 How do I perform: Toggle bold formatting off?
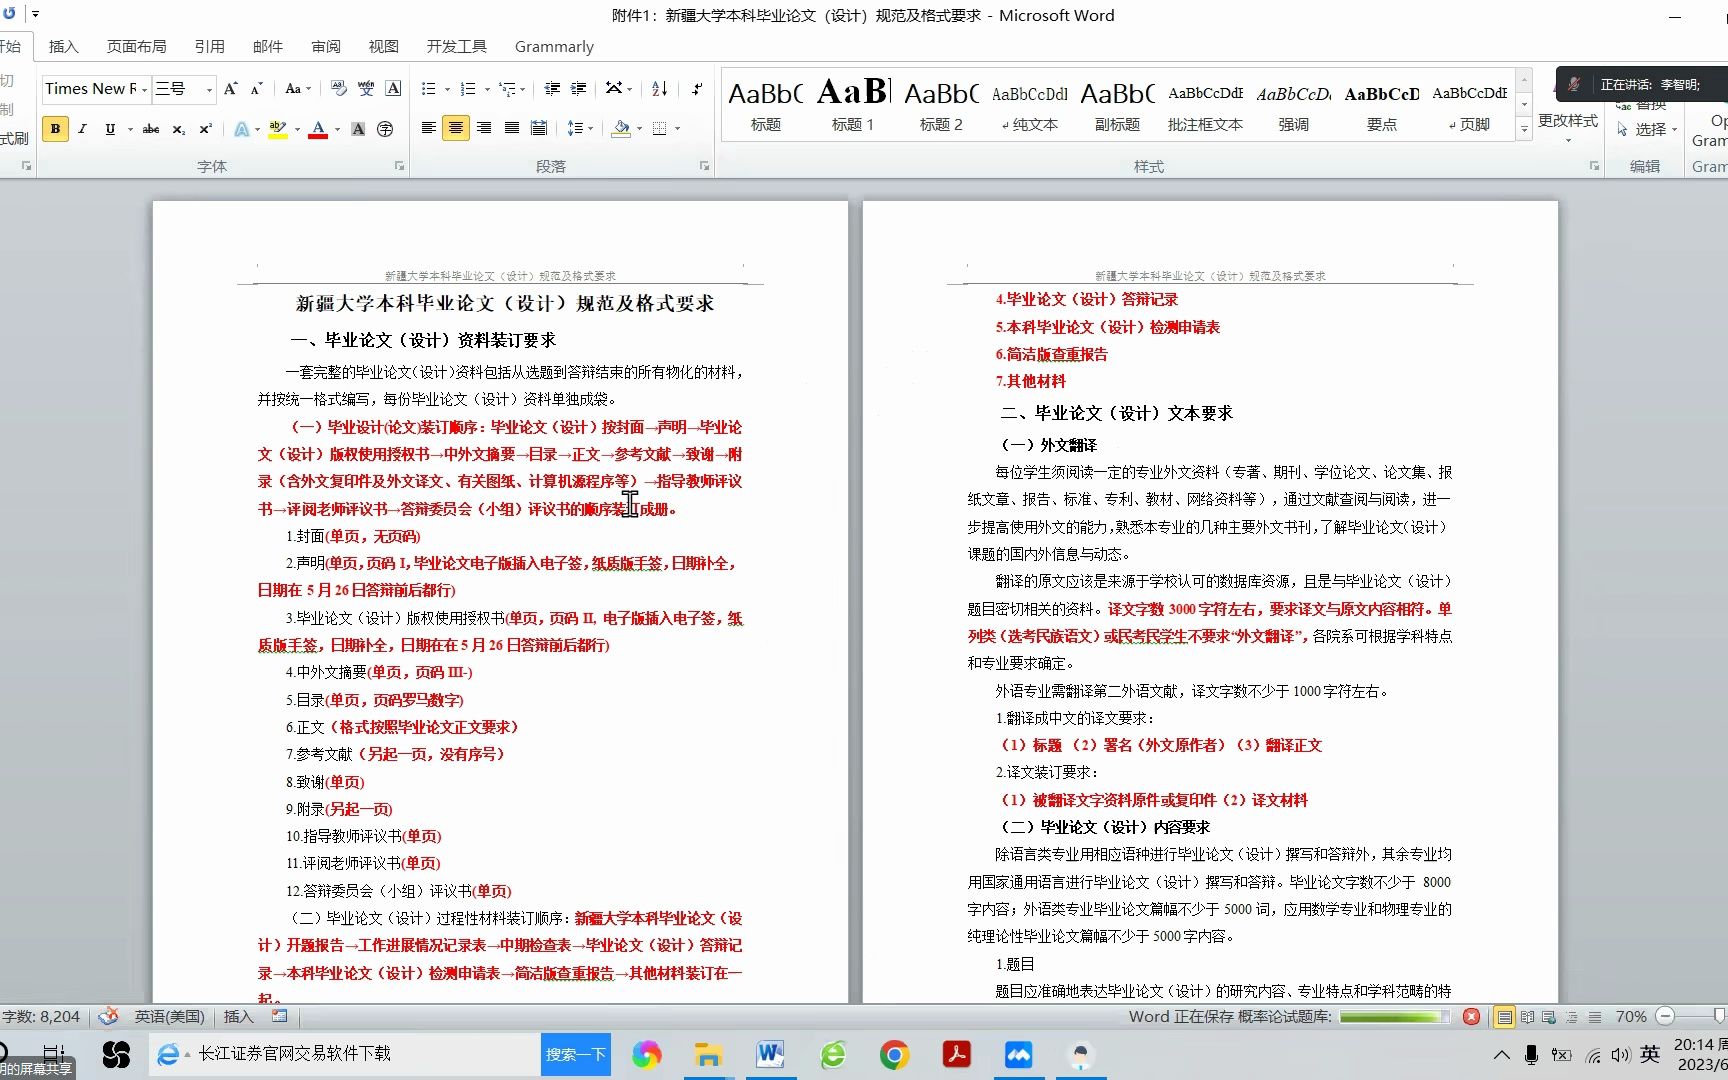tap(55, 128)
